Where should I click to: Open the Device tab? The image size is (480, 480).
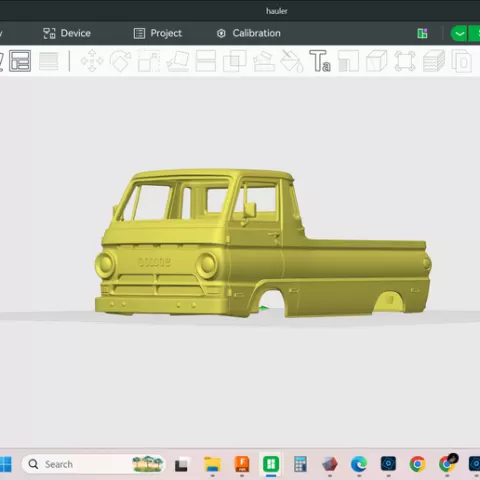click(67, 33)
